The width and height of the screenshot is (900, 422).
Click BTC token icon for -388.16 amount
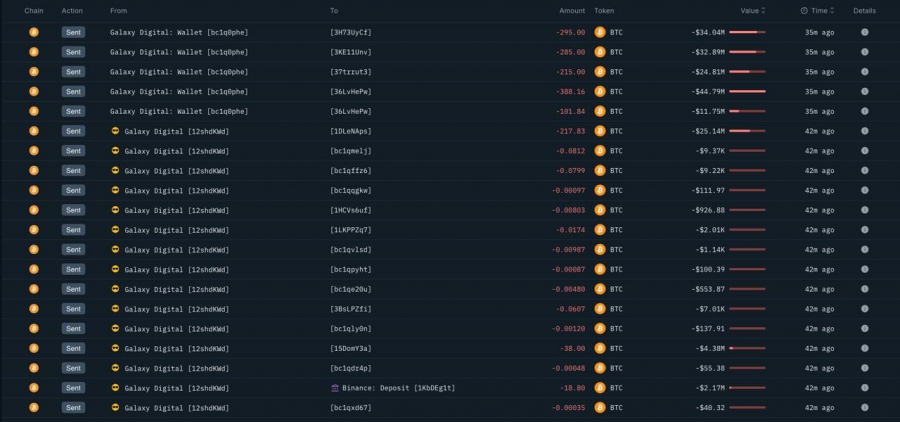click(x=600, y=91)
